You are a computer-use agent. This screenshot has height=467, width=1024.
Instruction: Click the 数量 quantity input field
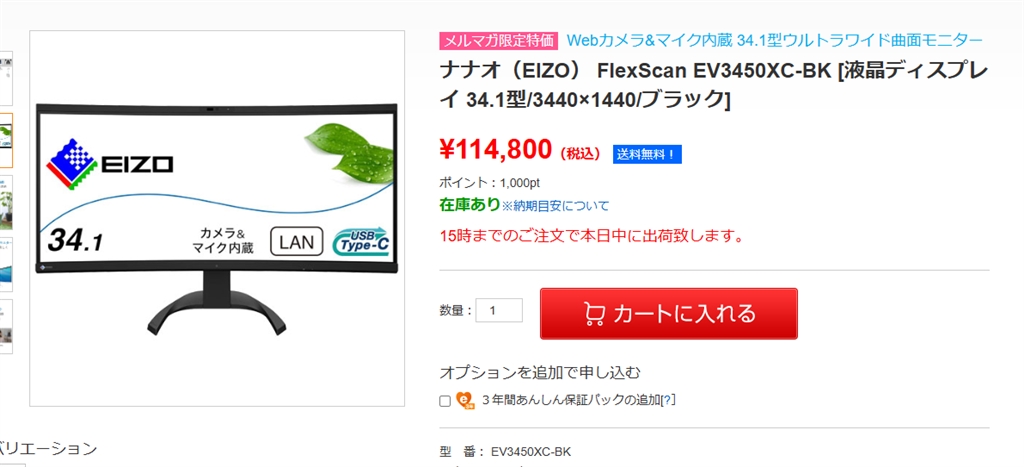click(499, 310)
